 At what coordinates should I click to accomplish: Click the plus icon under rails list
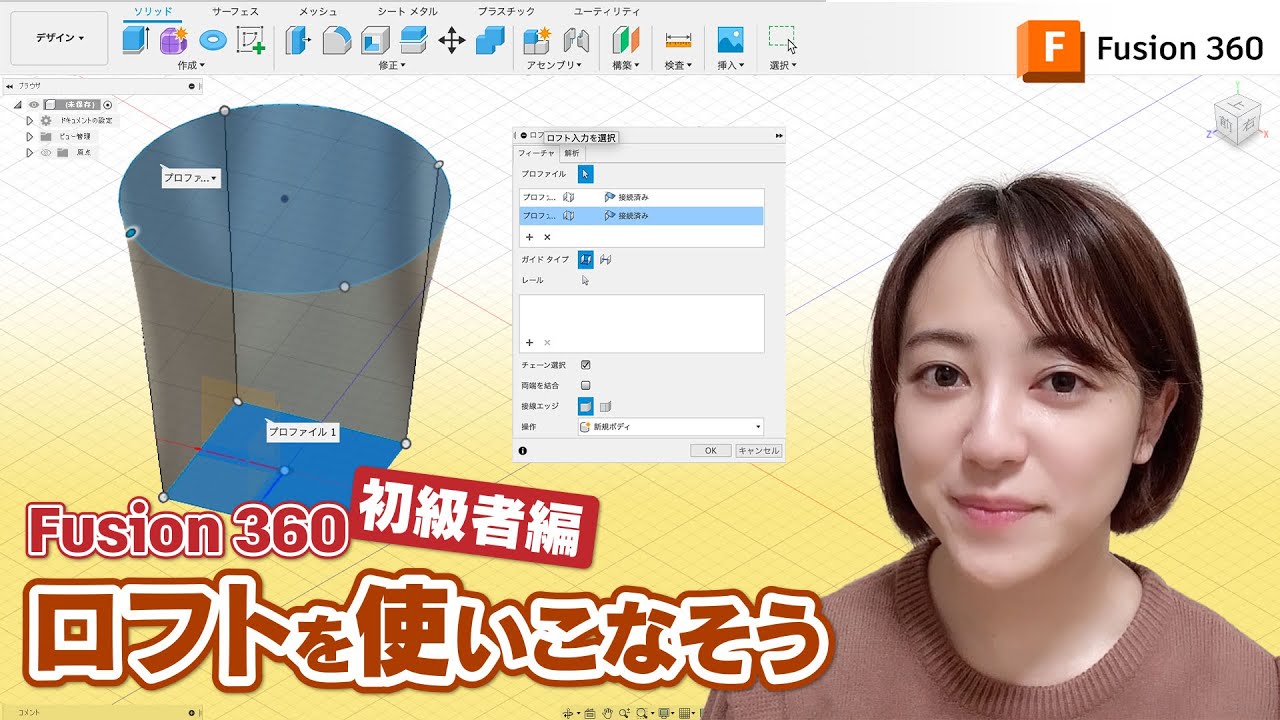coord(529,342)
